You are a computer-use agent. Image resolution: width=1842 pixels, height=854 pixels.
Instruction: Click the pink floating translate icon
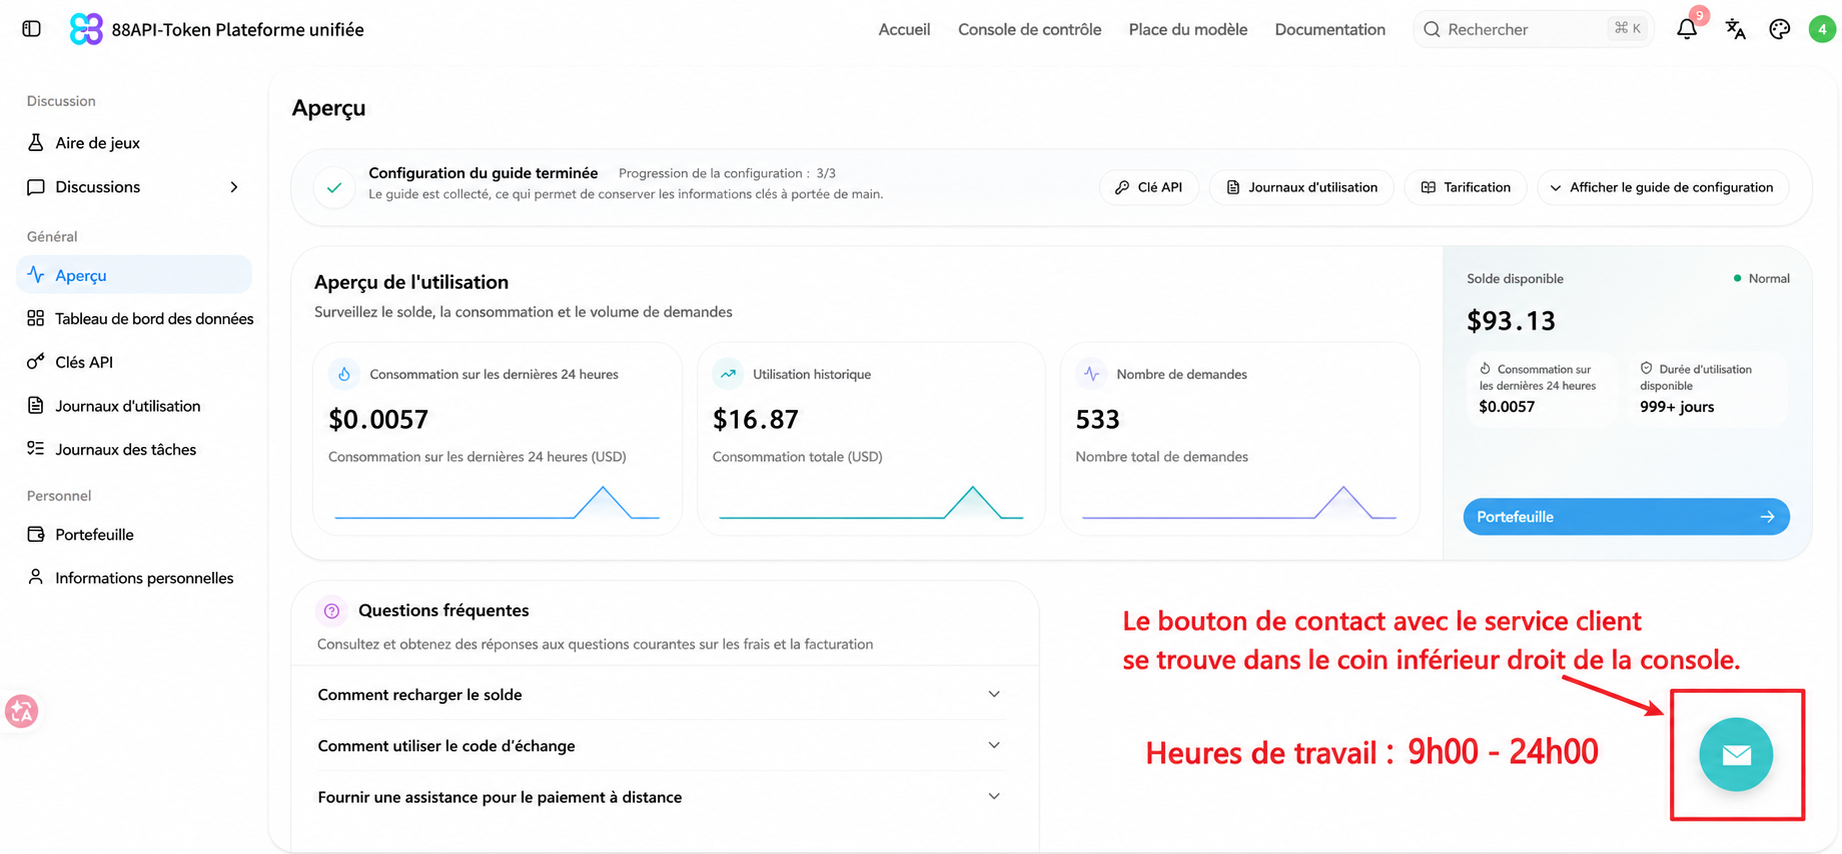(x=21, y=711)
